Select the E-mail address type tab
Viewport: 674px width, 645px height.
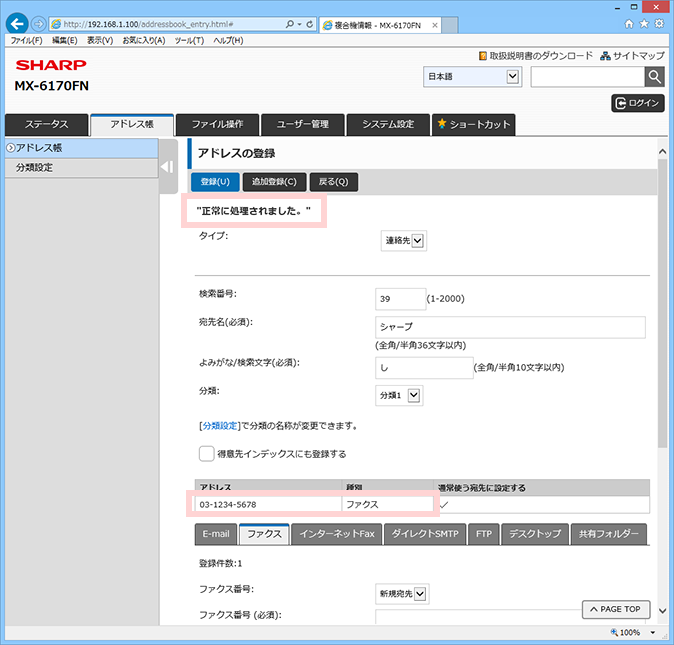click(216, 534)
